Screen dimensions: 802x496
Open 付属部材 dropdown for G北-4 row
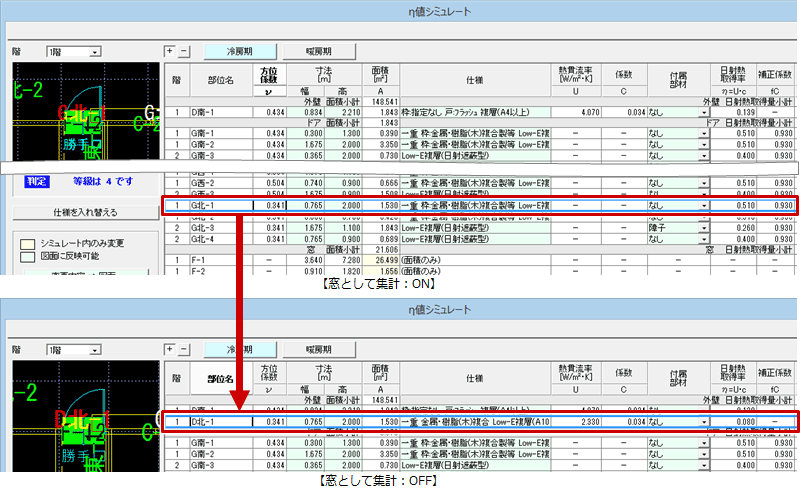click(x=704, y=239)
